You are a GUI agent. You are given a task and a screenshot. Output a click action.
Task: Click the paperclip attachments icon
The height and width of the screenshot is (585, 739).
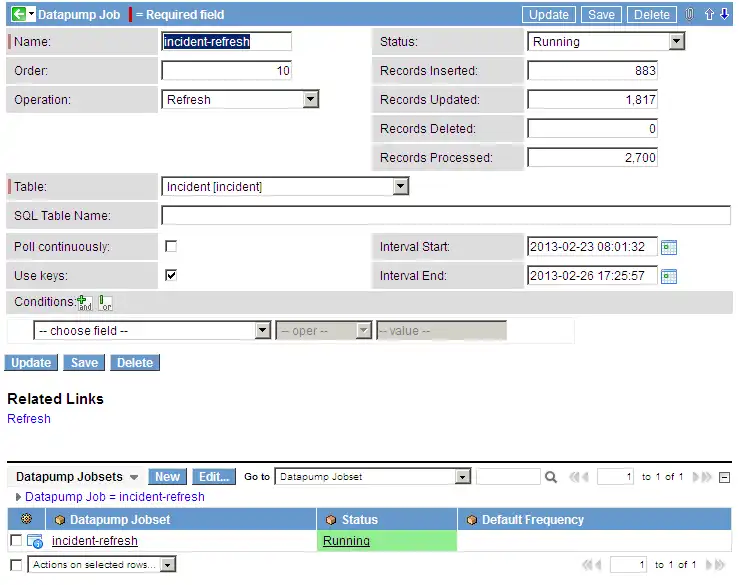[x=690, y=15]
